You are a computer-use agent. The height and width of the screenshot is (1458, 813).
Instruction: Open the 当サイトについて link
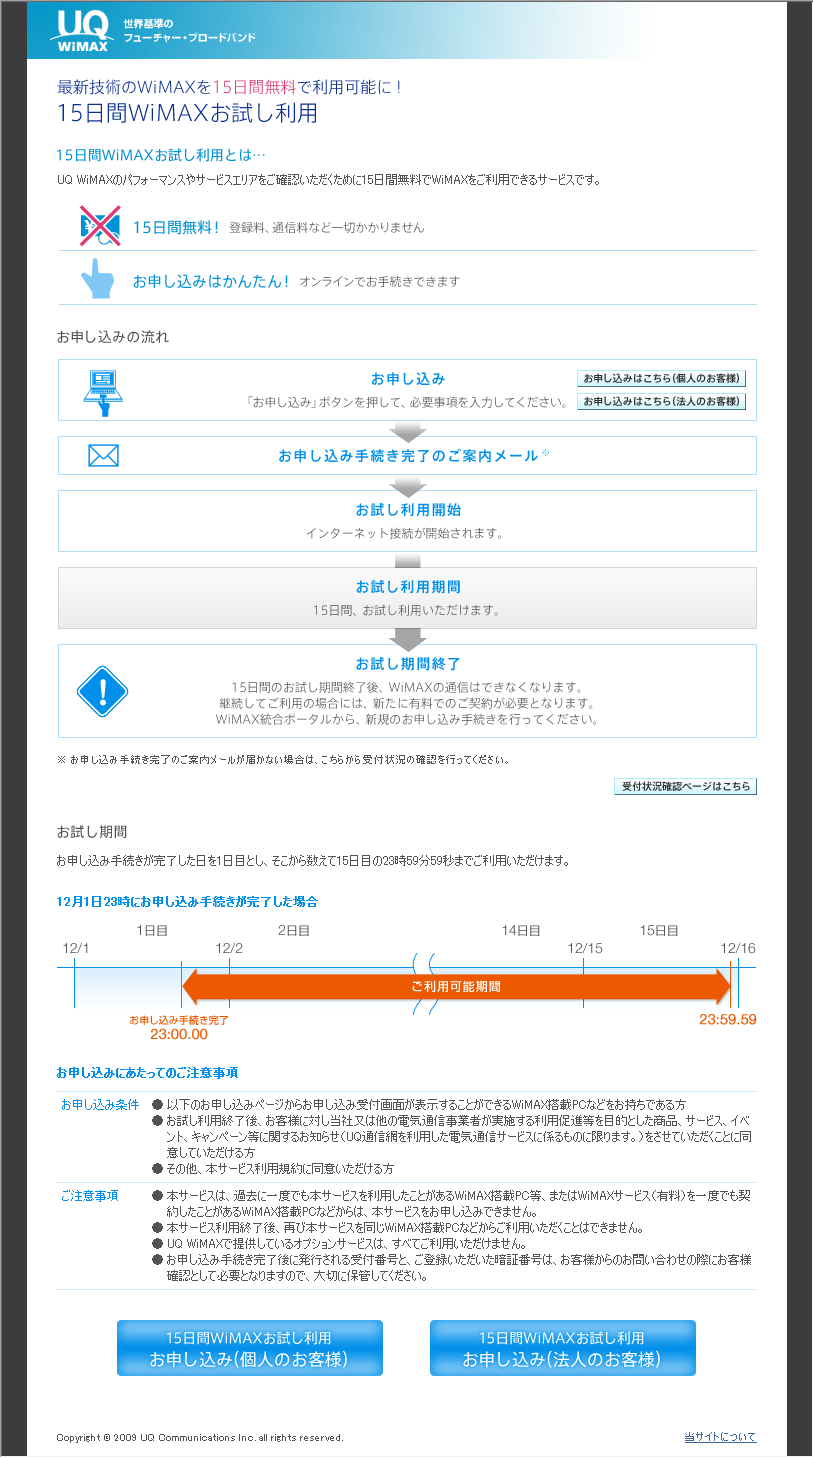tap(720, 1437)
